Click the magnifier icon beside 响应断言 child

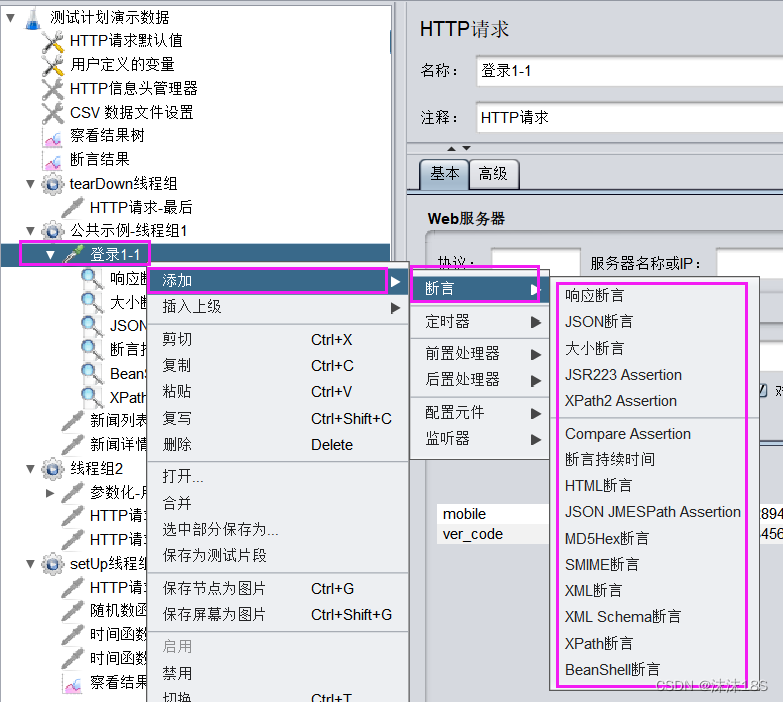point(92,279)
